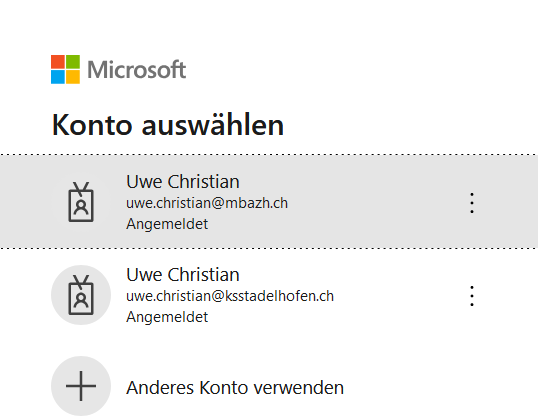This screenshot has height=417, width=538.
Task: Click the Microsoft wordmark text
Action: pyautogui.click(x=137, y=70)
